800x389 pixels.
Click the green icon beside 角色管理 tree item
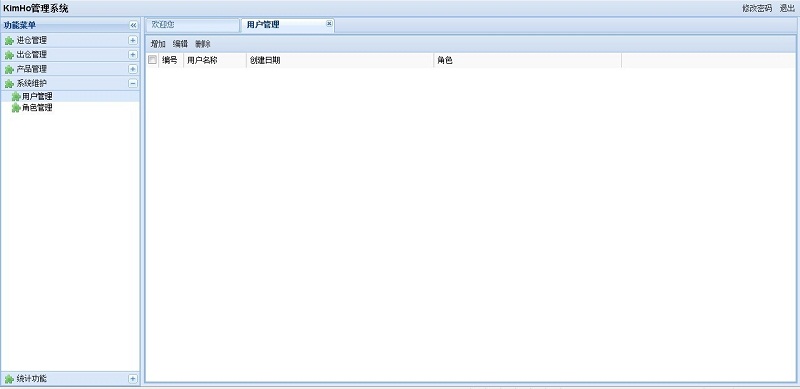(16, 108)
